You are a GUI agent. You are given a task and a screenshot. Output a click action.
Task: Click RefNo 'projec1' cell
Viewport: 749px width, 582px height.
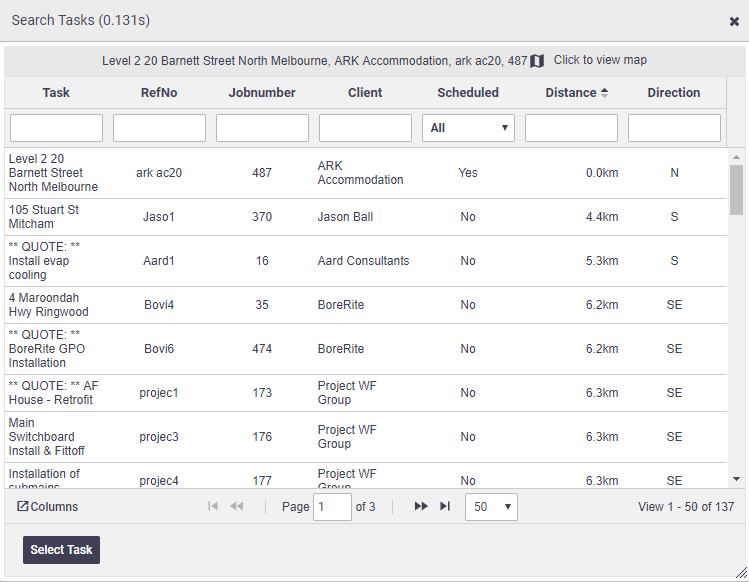coord(159,393)
